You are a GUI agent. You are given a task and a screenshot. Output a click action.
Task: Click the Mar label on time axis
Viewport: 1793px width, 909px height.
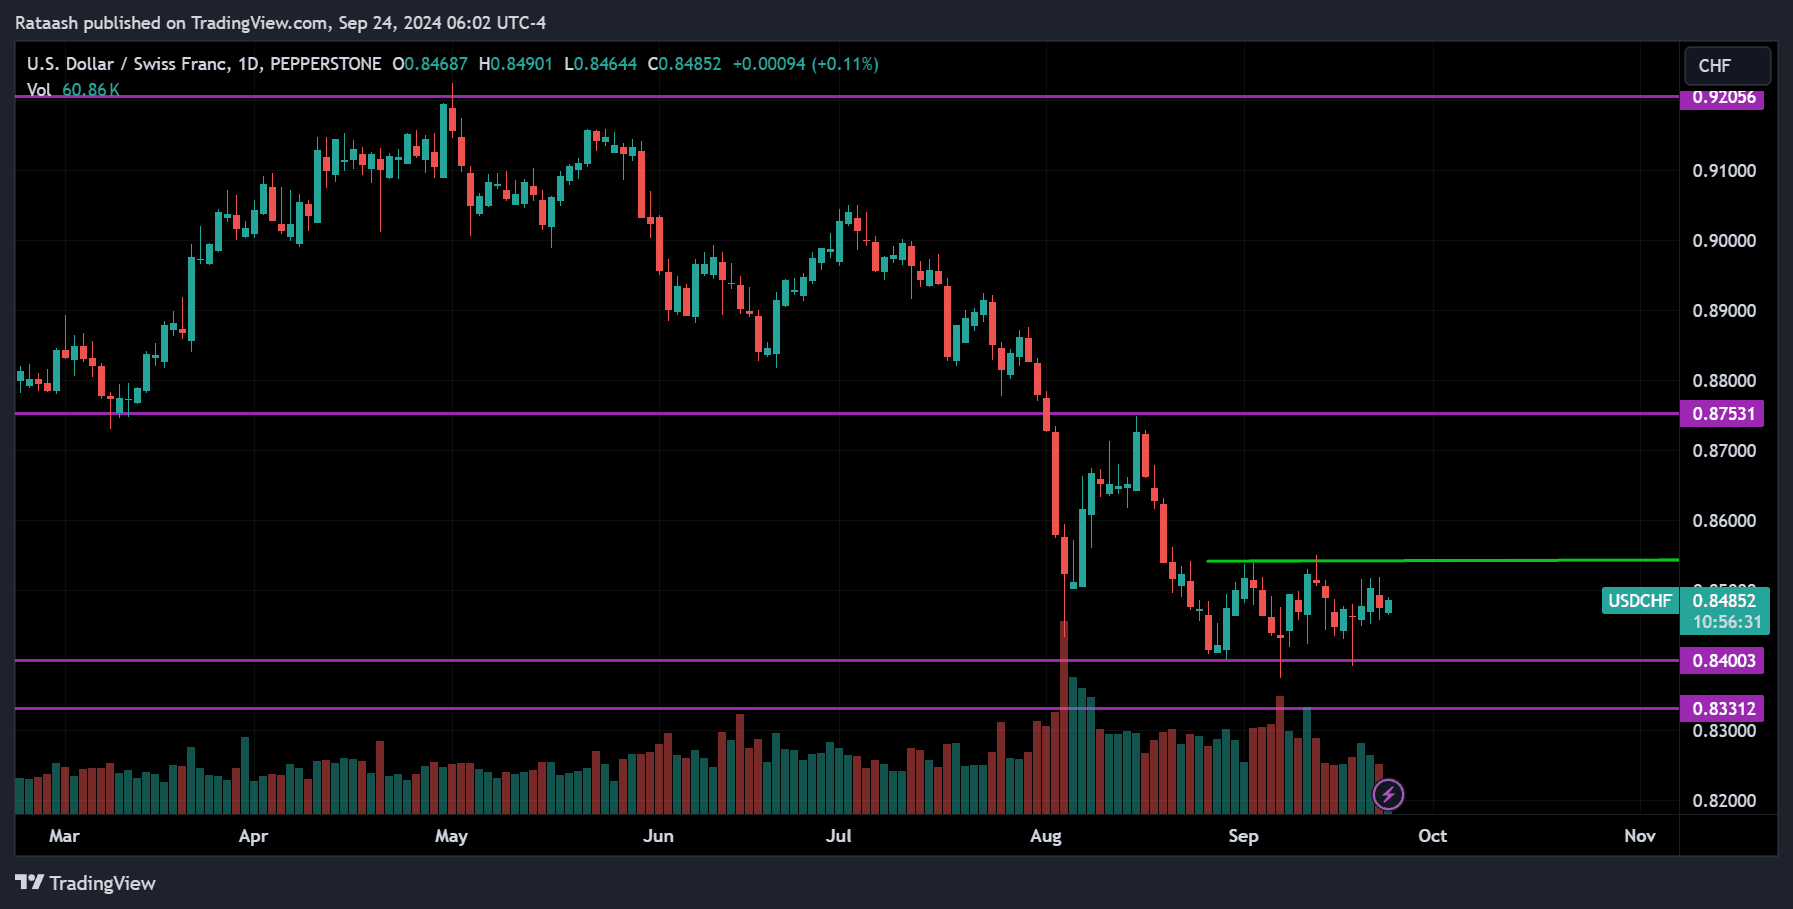[x=64, y=836]
